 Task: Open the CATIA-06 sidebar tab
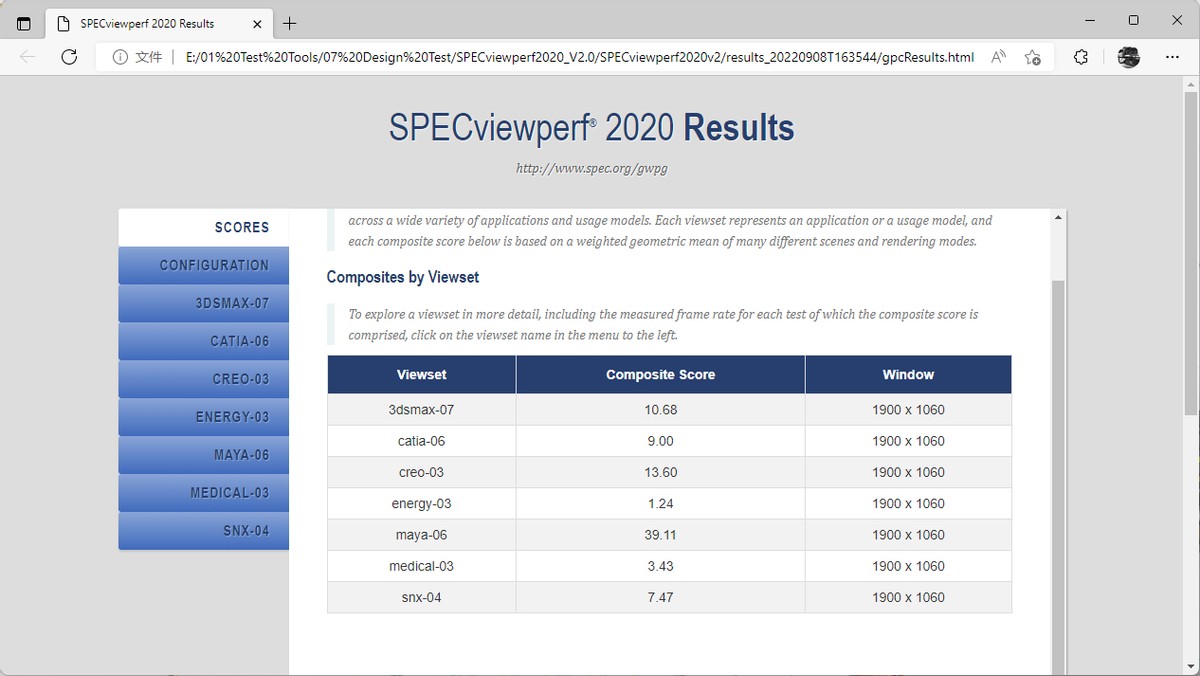coord(203,341)
